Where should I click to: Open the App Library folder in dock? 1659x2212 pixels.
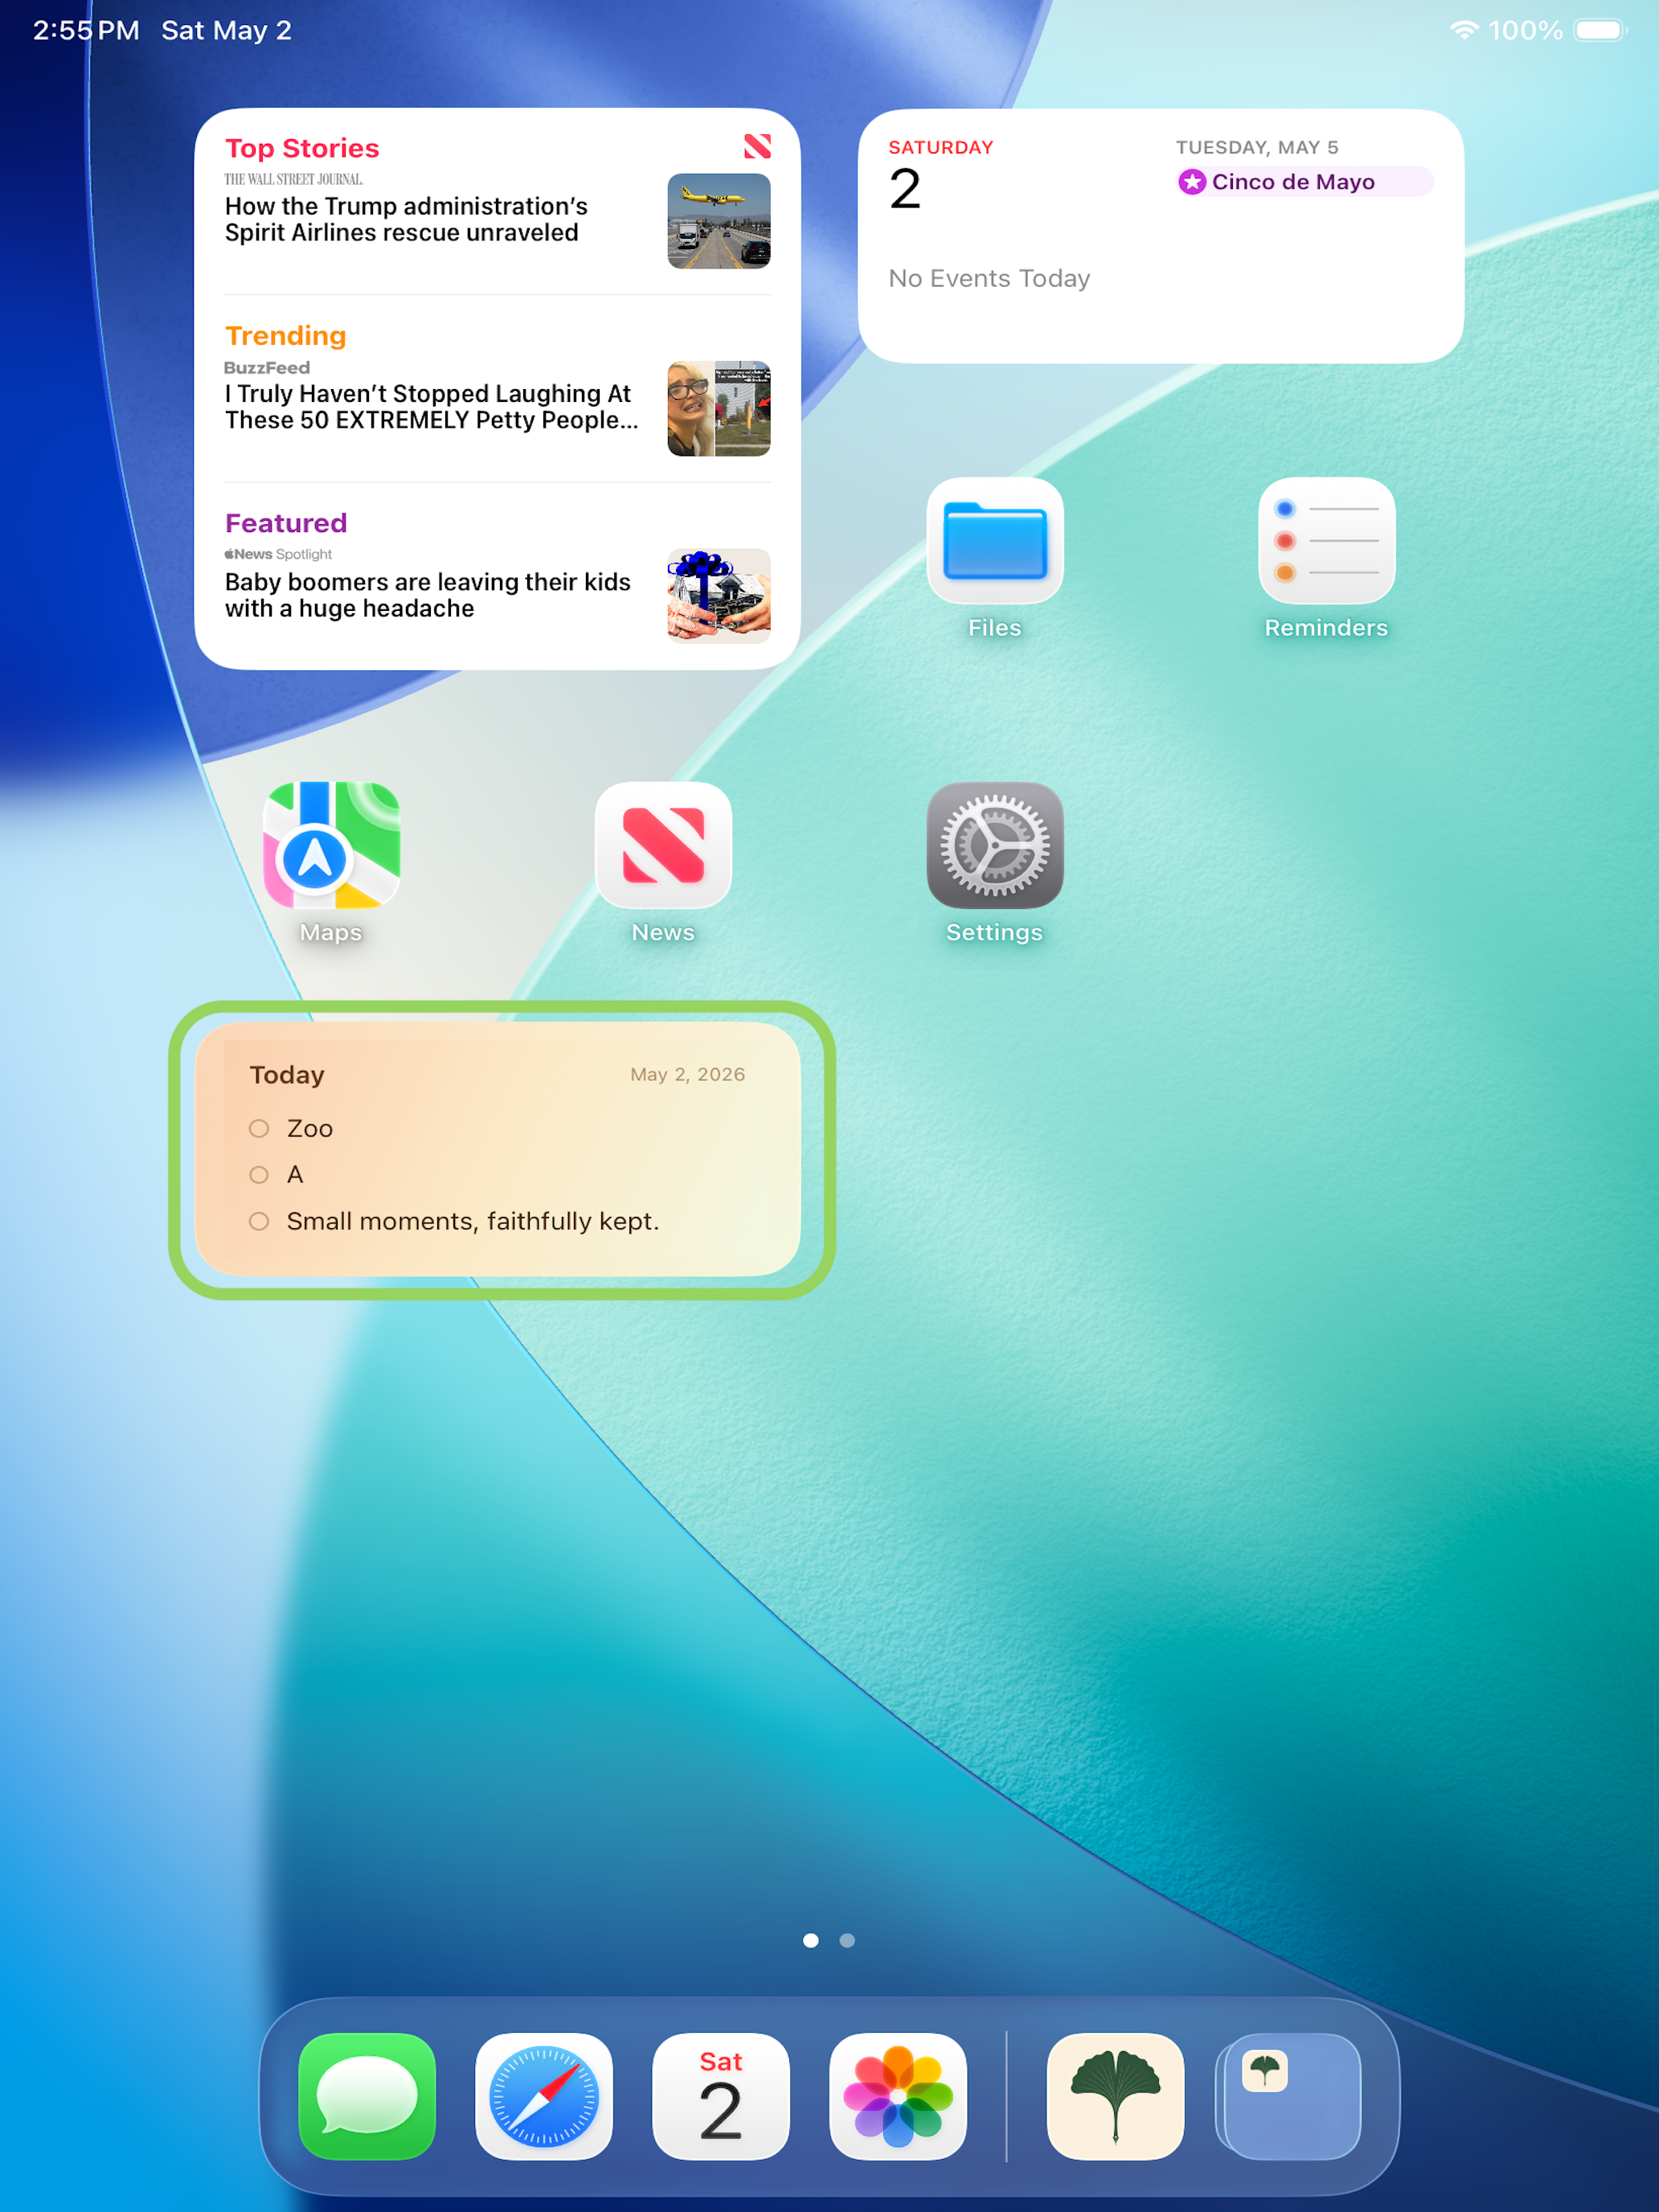1290,2096
